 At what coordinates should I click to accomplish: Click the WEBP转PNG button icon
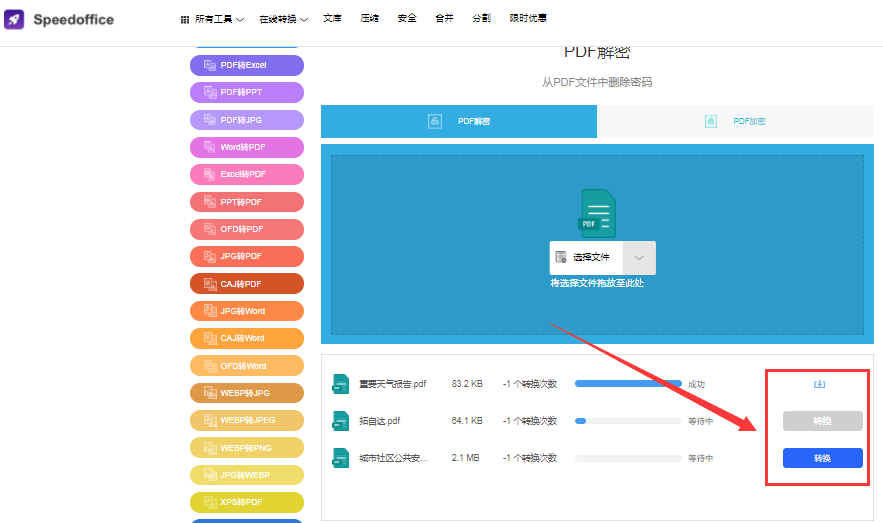[x=210, y=448]
